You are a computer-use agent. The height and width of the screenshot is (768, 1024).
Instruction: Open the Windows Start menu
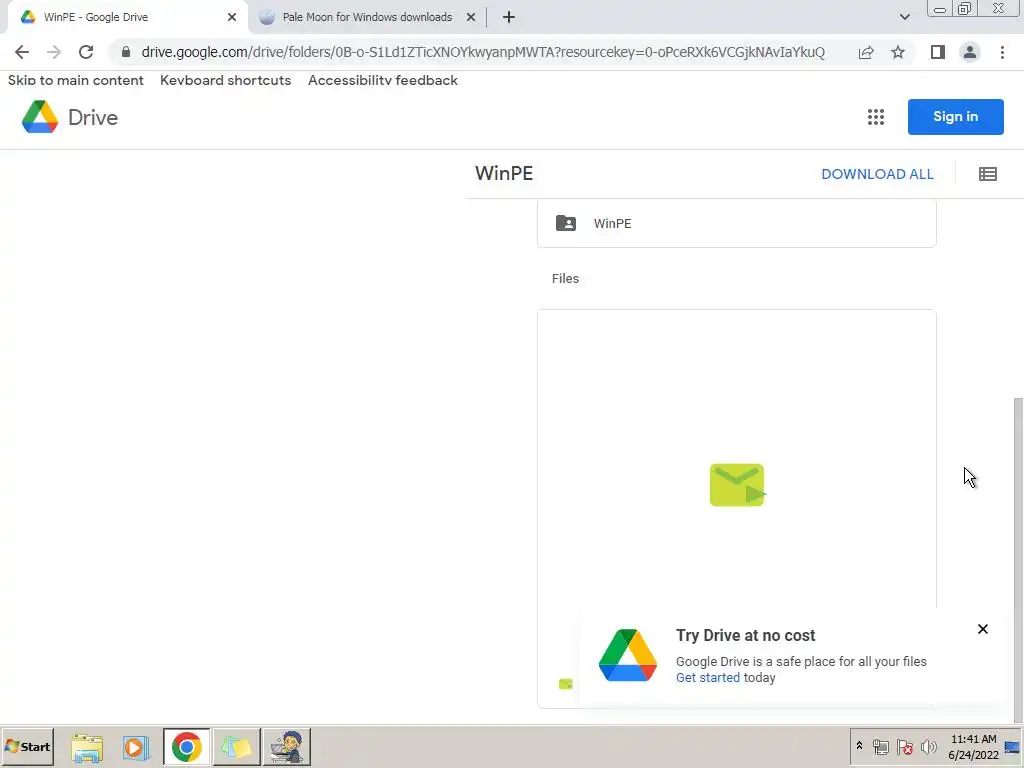click(x=27, y=746)
